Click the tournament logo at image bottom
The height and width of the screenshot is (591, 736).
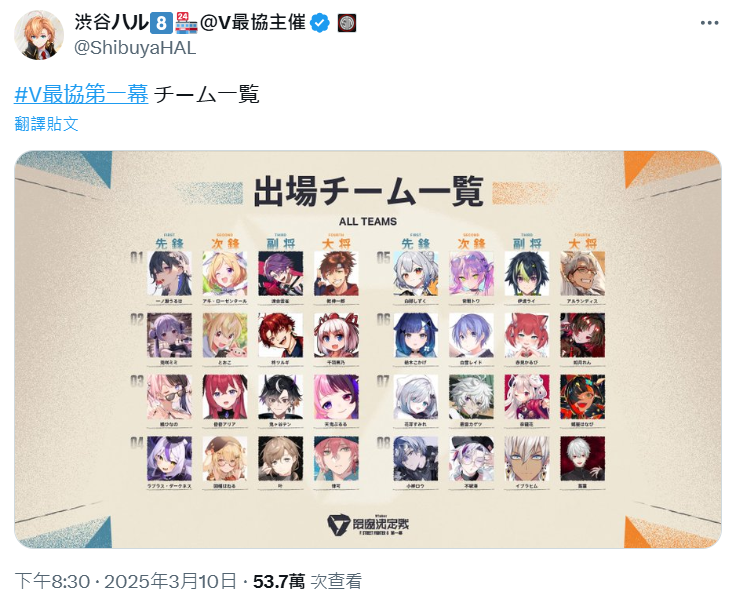click(x=368, y=525)
